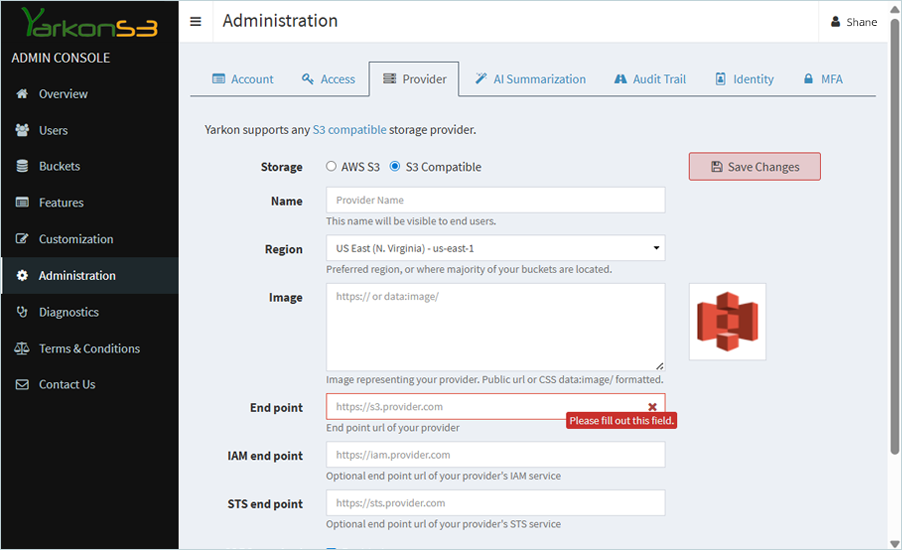This screenshot has height=550, width=902.
Task: Select the AWS S3 radio button
Action: click(x=331, y=167)
